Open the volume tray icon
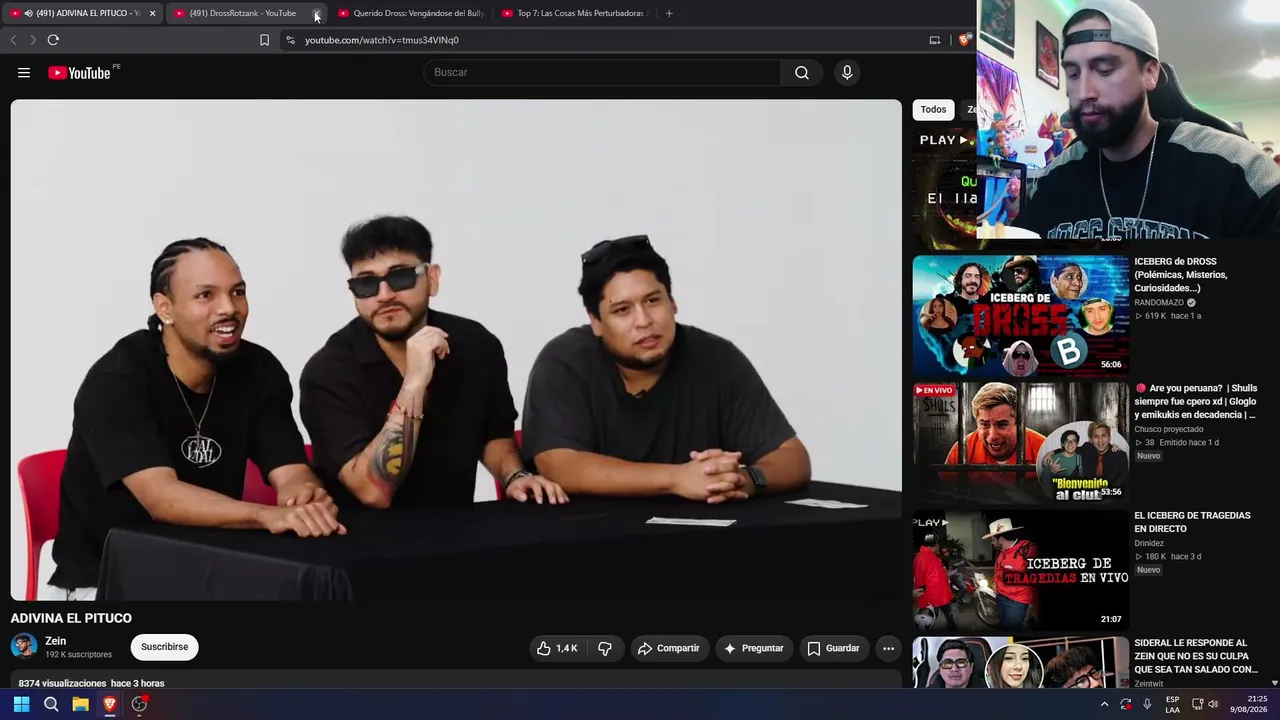 click(1213, 704)
